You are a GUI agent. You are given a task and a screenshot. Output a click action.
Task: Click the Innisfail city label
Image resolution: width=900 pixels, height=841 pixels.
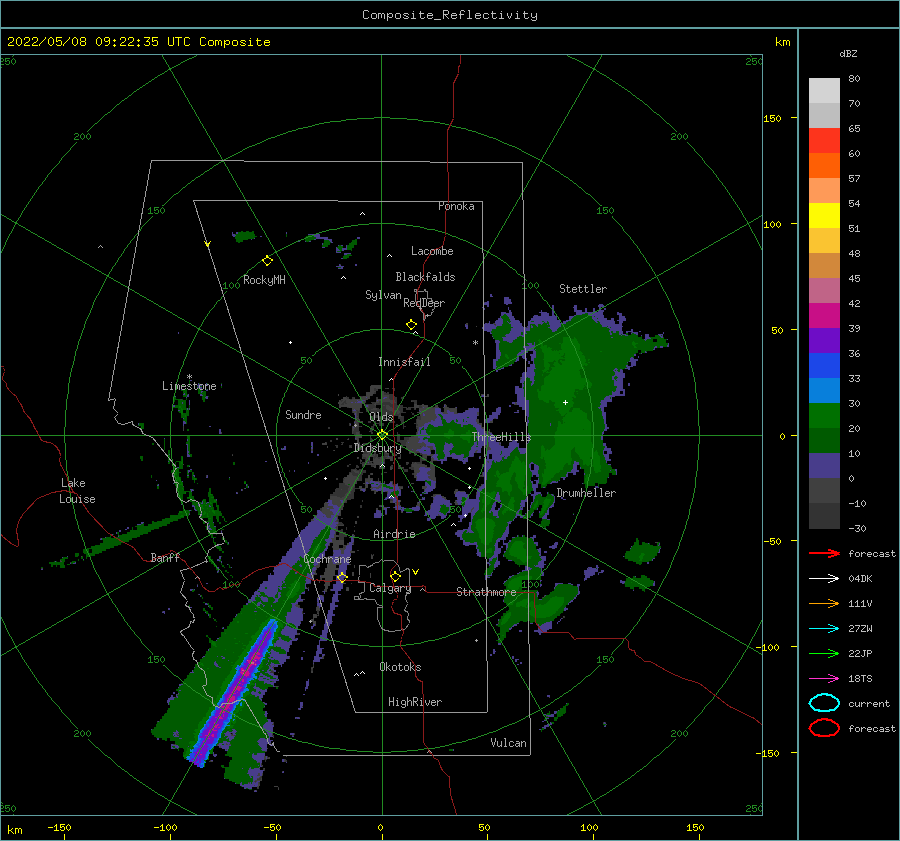click(404, 362)
